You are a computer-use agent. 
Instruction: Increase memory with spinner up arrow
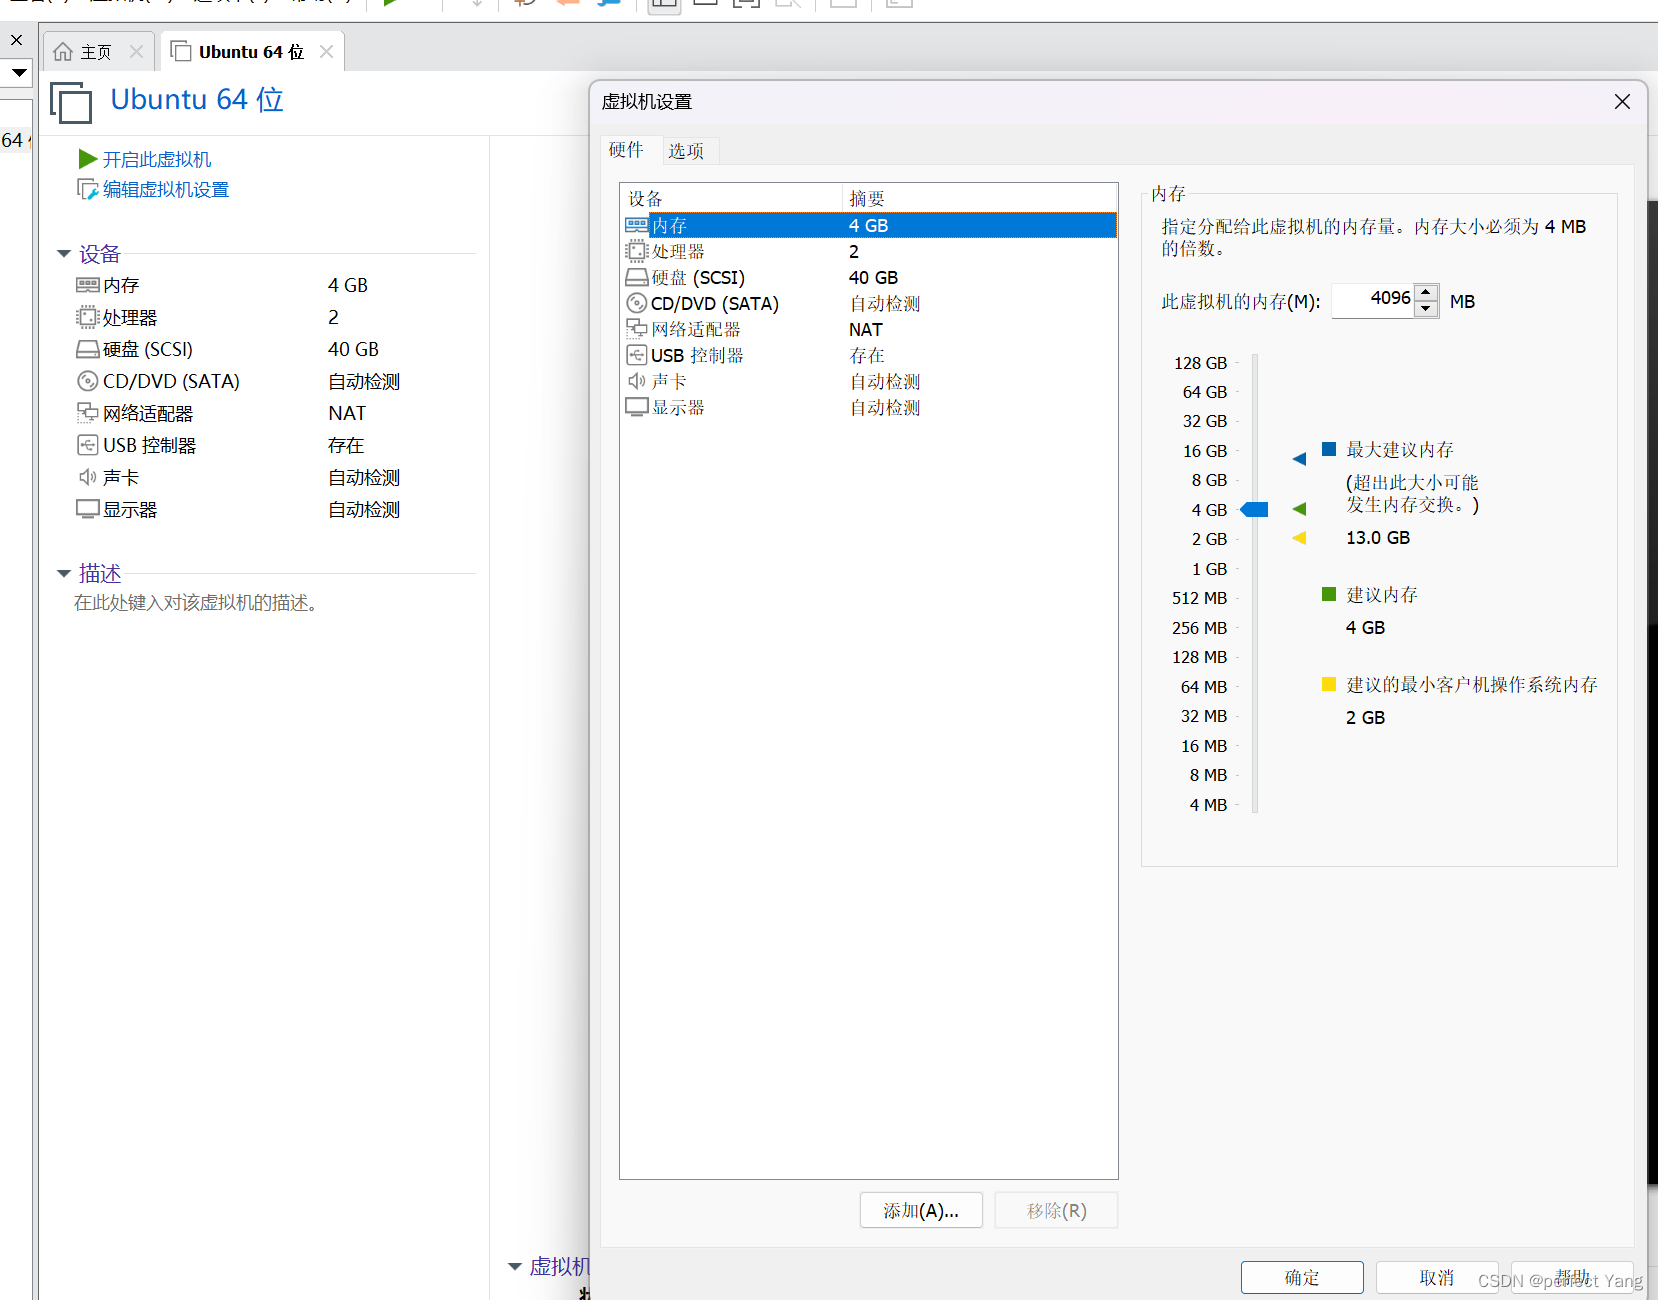click(x=1427, y=292)
